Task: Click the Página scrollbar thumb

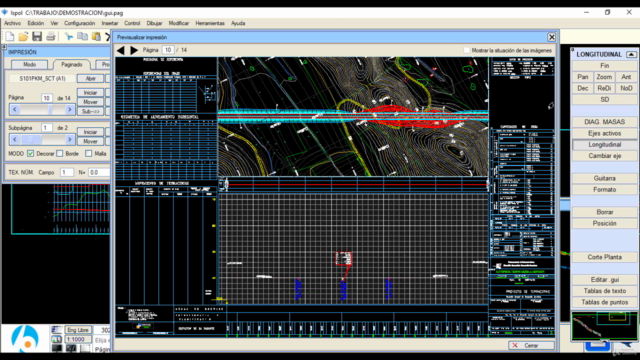Action: (50, 109)
